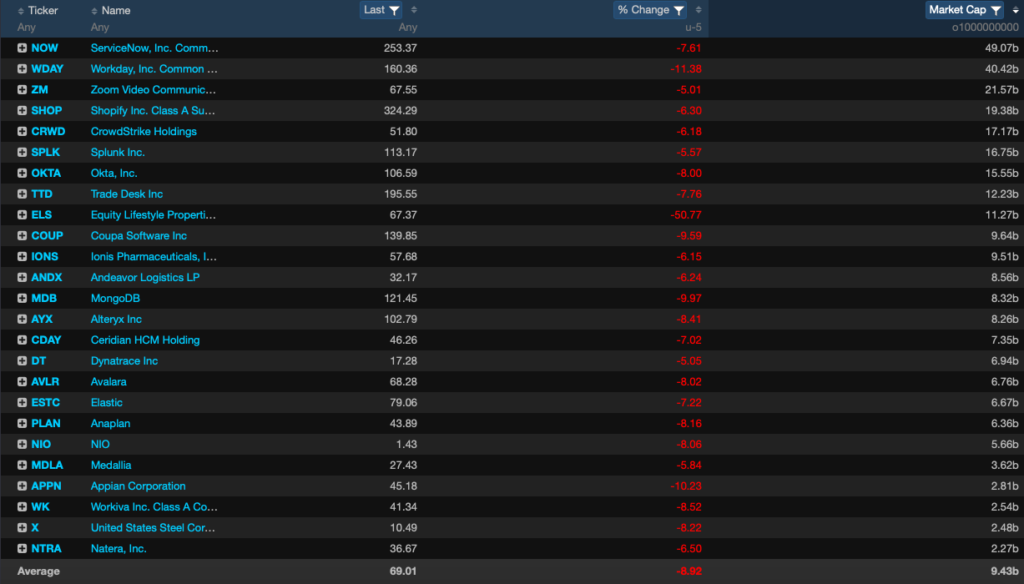The height and width of the screenshot is (584, 1024).
Task: Click plus icon beside CDAY
Action: click(22, 340)
